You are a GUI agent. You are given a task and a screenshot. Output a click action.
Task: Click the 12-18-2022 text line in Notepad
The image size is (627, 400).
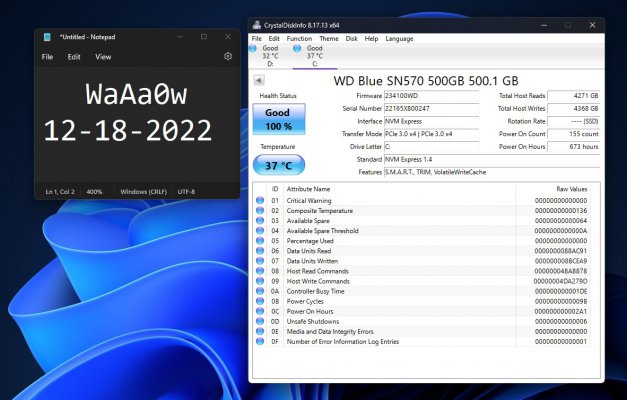click(128, 130)
